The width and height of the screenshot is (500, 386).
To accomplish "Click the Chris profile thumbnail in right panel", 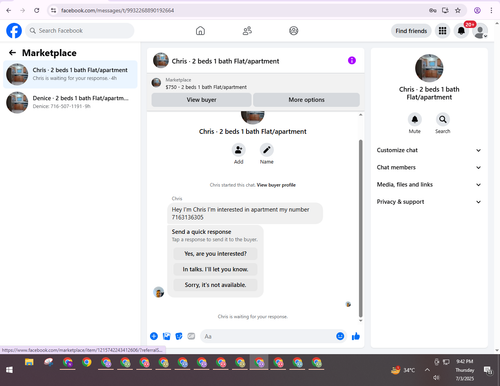I will coord(429,68).
